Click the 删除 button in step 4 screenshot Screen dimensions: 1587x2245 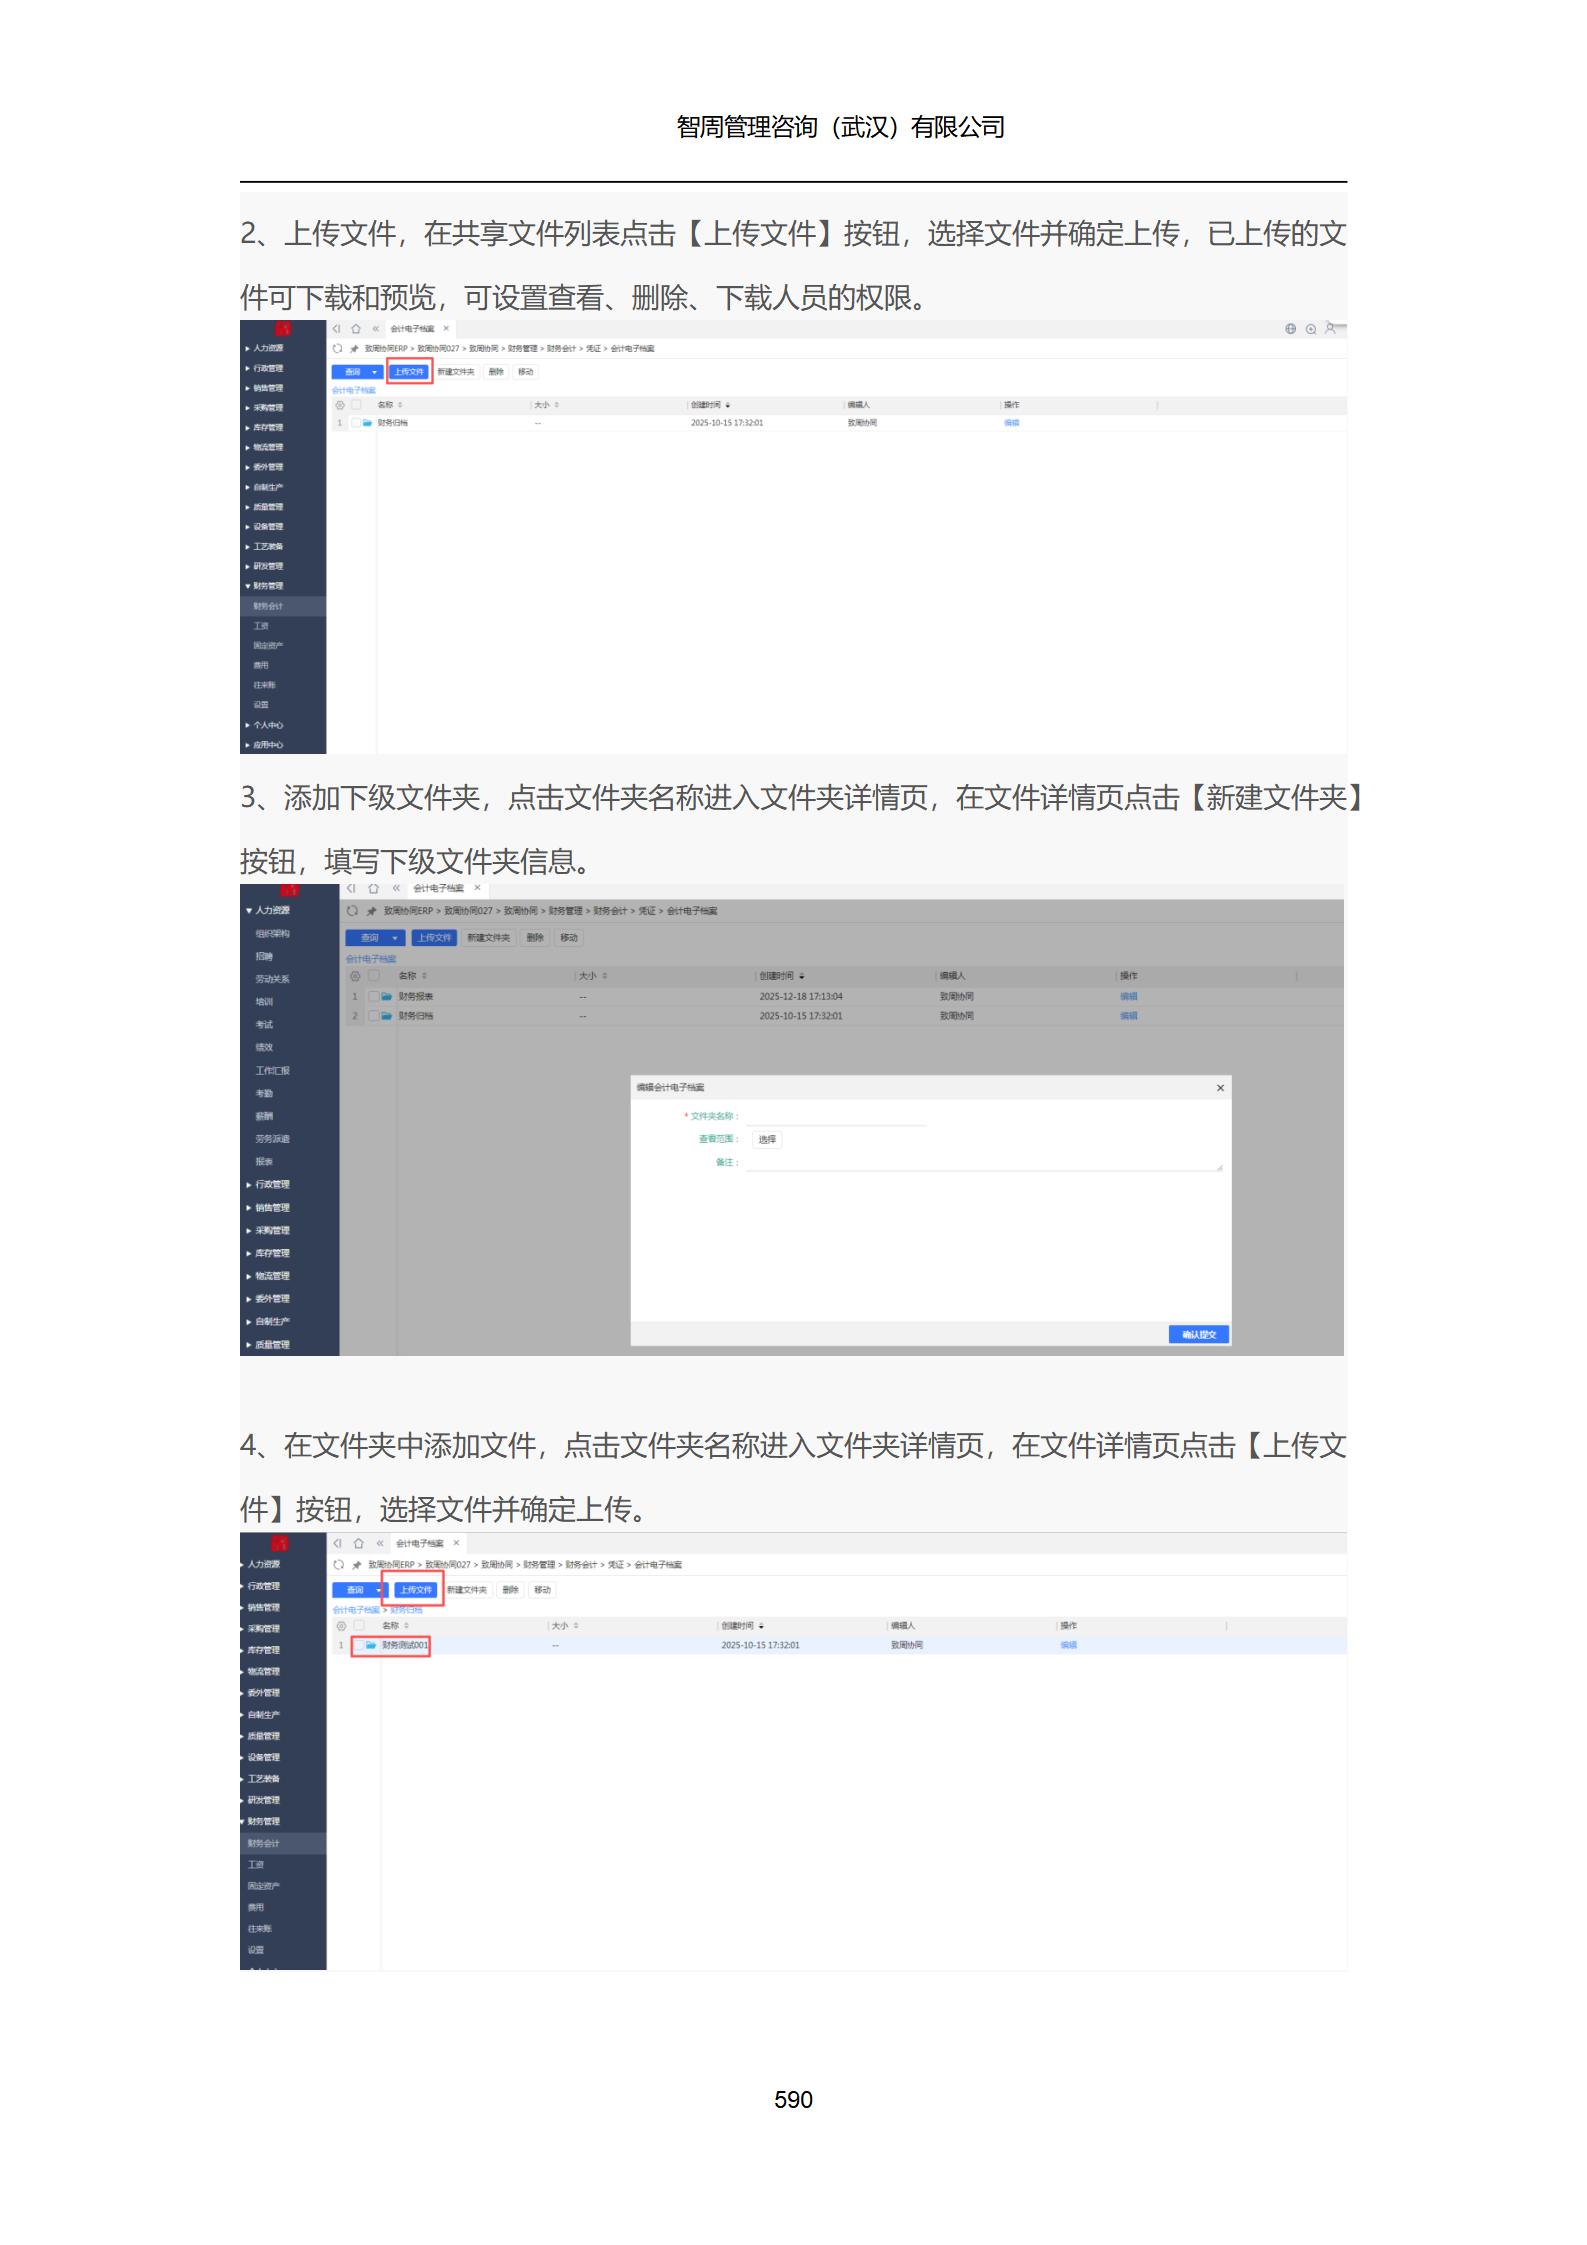511,1590
